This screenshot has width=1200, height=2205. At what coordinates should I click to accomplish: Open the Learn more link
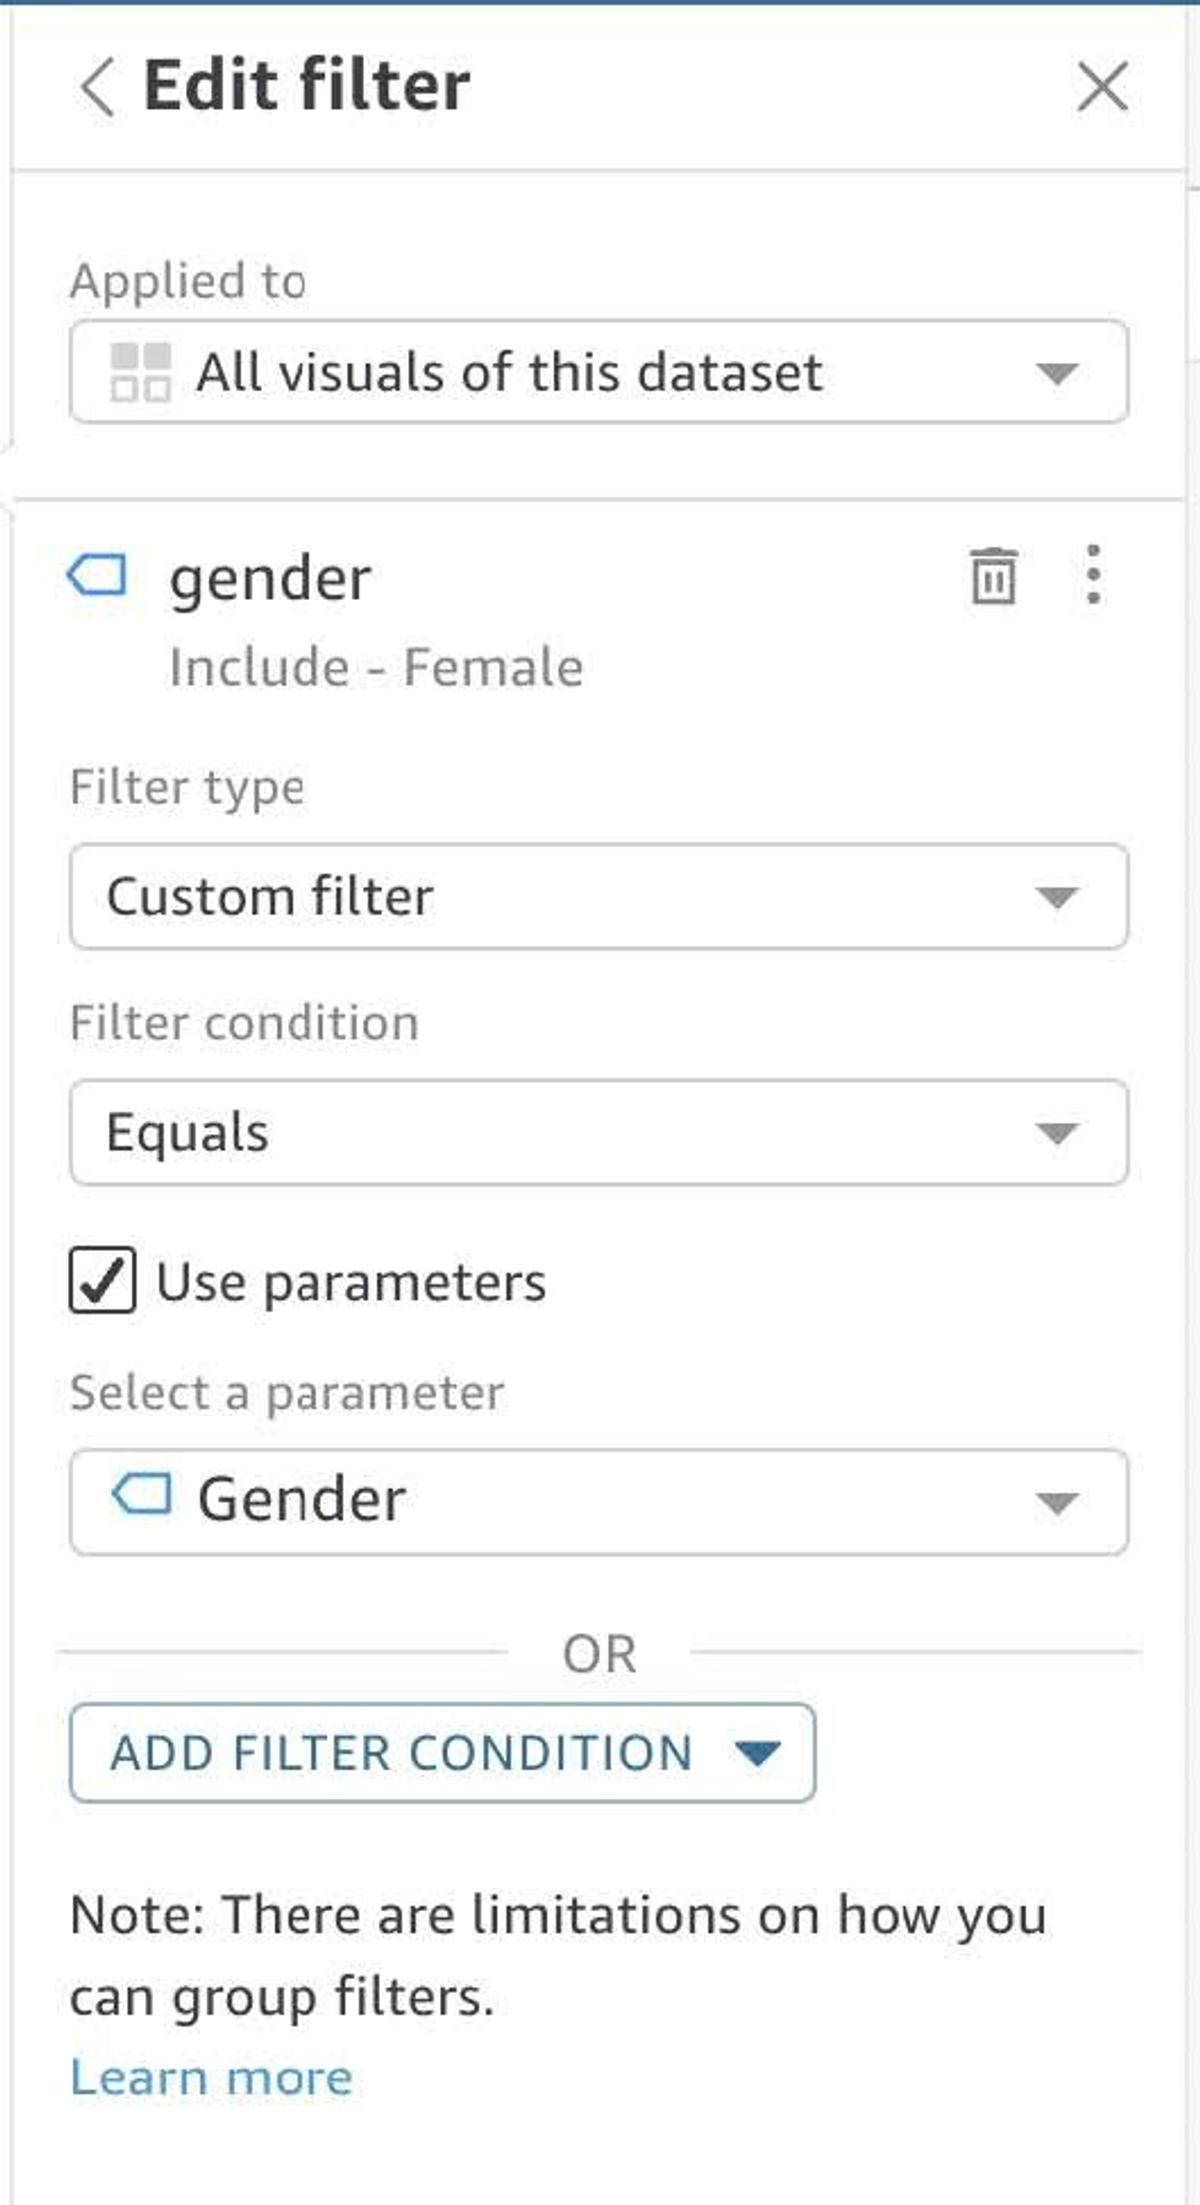tap(211, 2078)
